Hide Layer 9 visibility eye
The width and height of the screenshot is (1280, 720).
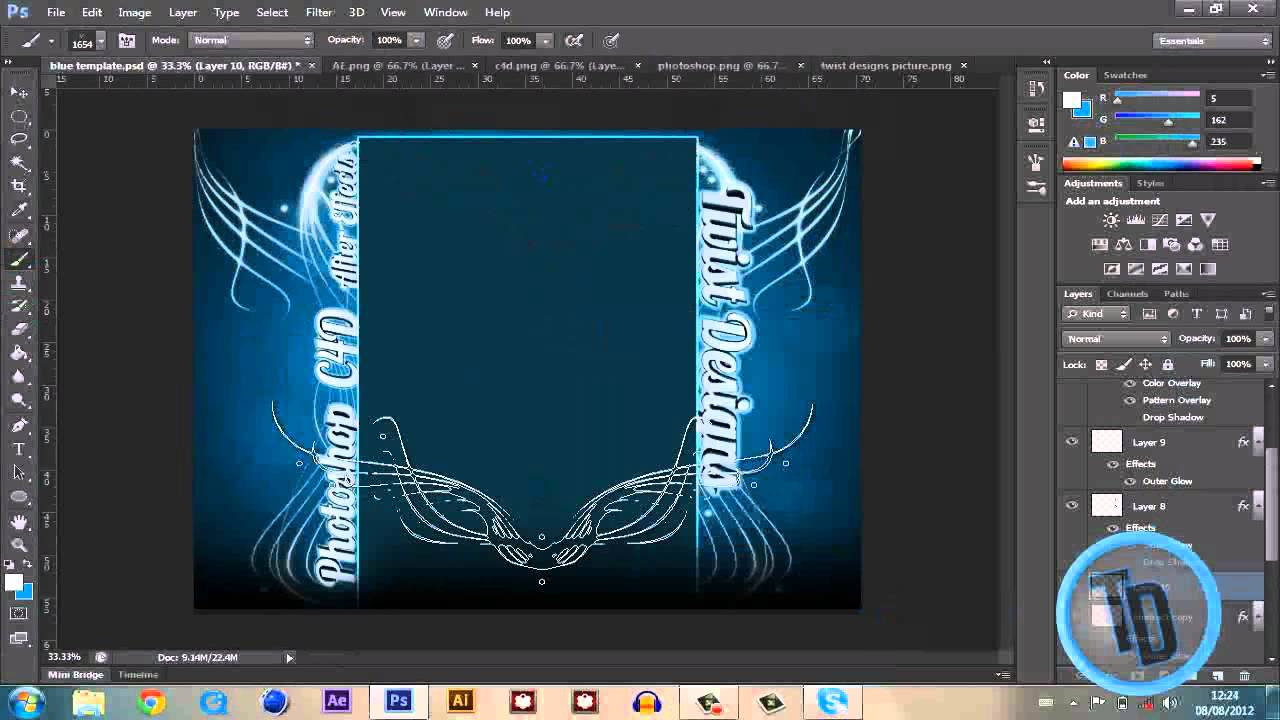tap(1072, 441)
